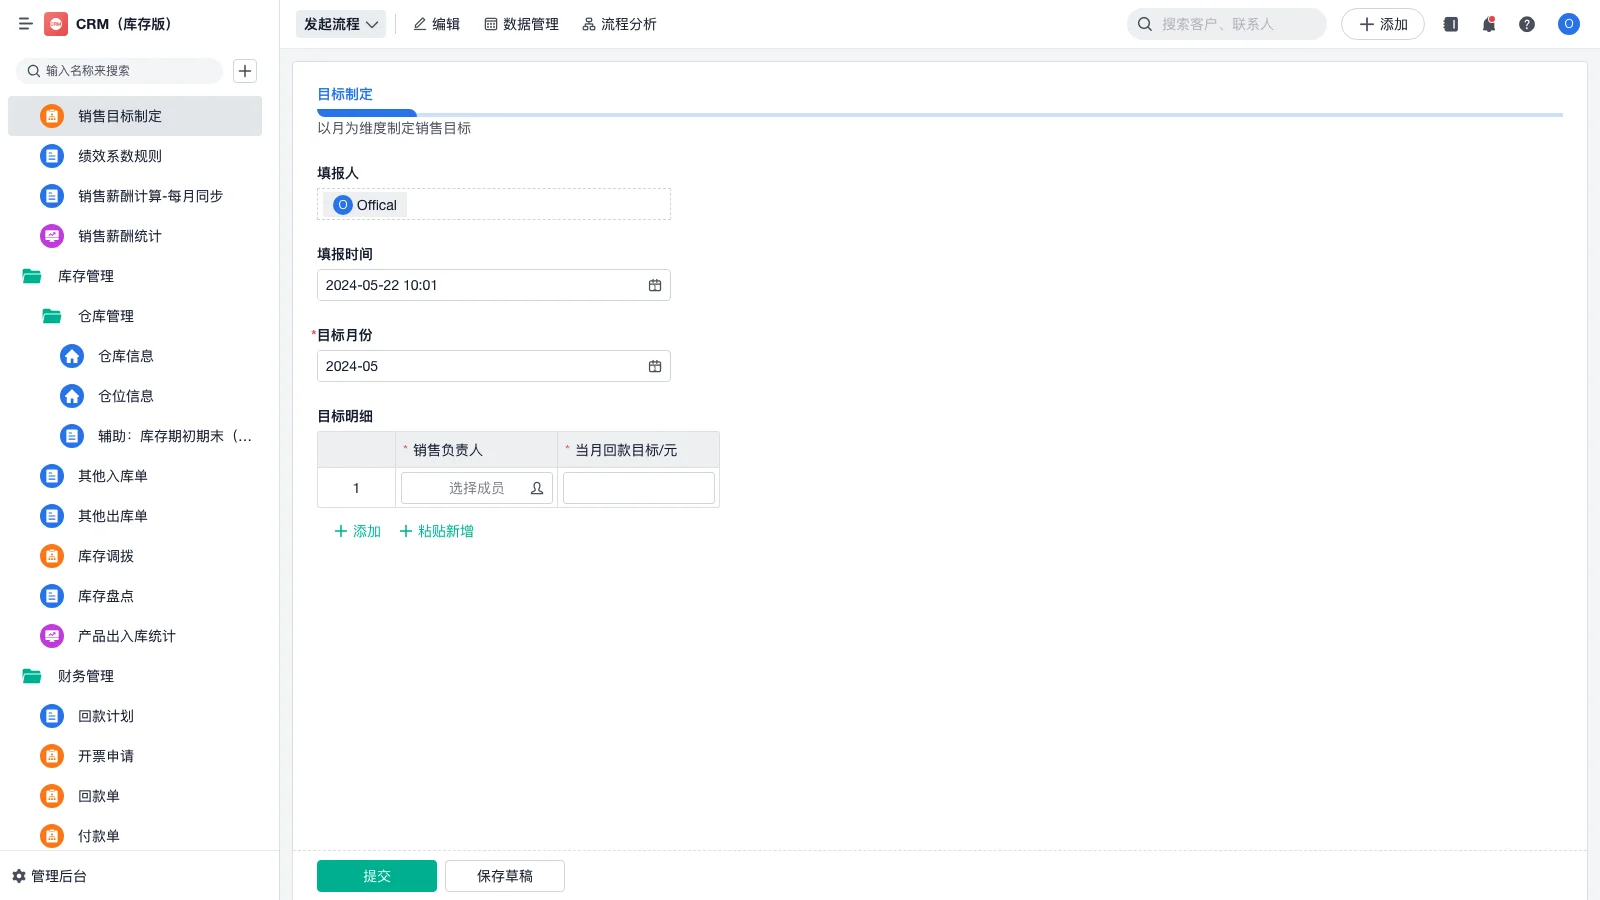Click the member picker icon in 选择成员
The image size is (1600, 900).
pyautogui.click(x=536, y=488)
